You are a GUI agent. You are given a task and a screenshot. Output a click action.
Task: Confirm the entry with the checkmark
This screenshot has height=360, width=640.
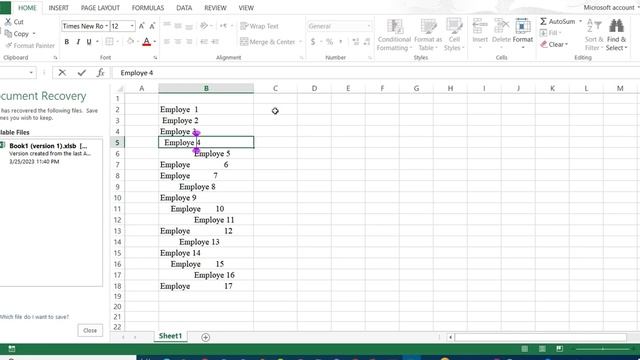pos(82,73)
